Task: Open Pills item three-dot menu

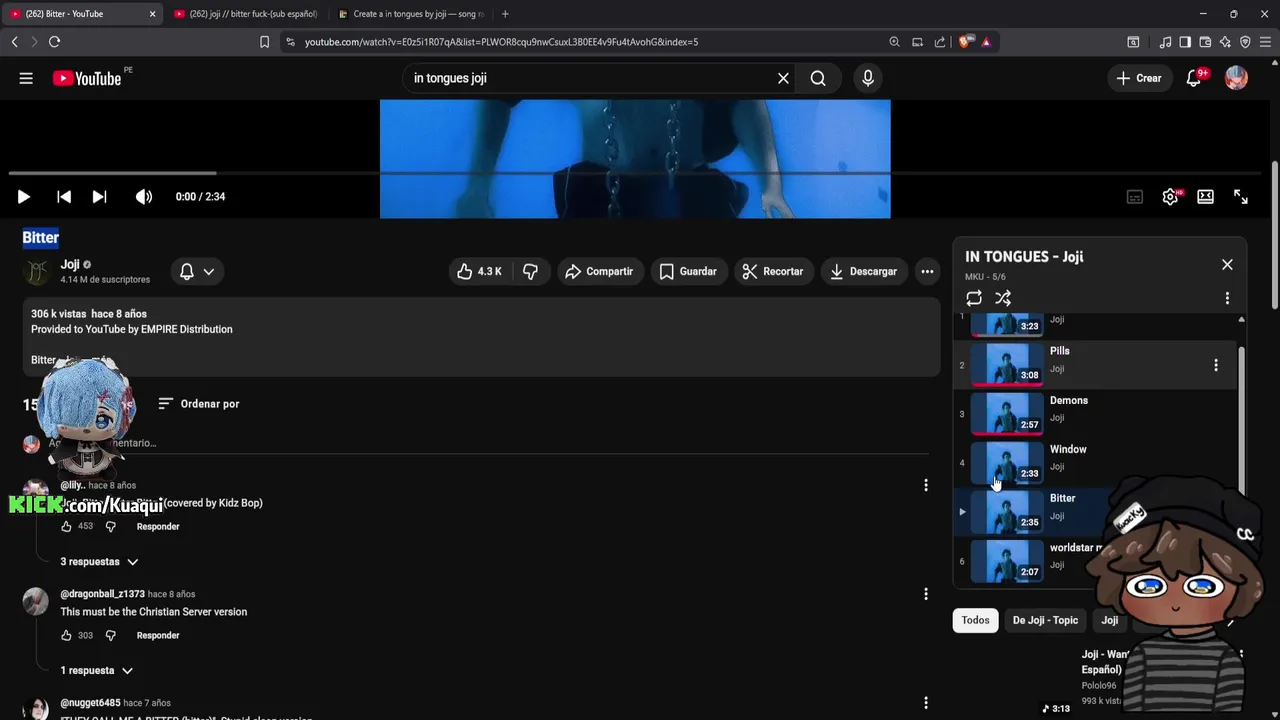Action: 1216,365
